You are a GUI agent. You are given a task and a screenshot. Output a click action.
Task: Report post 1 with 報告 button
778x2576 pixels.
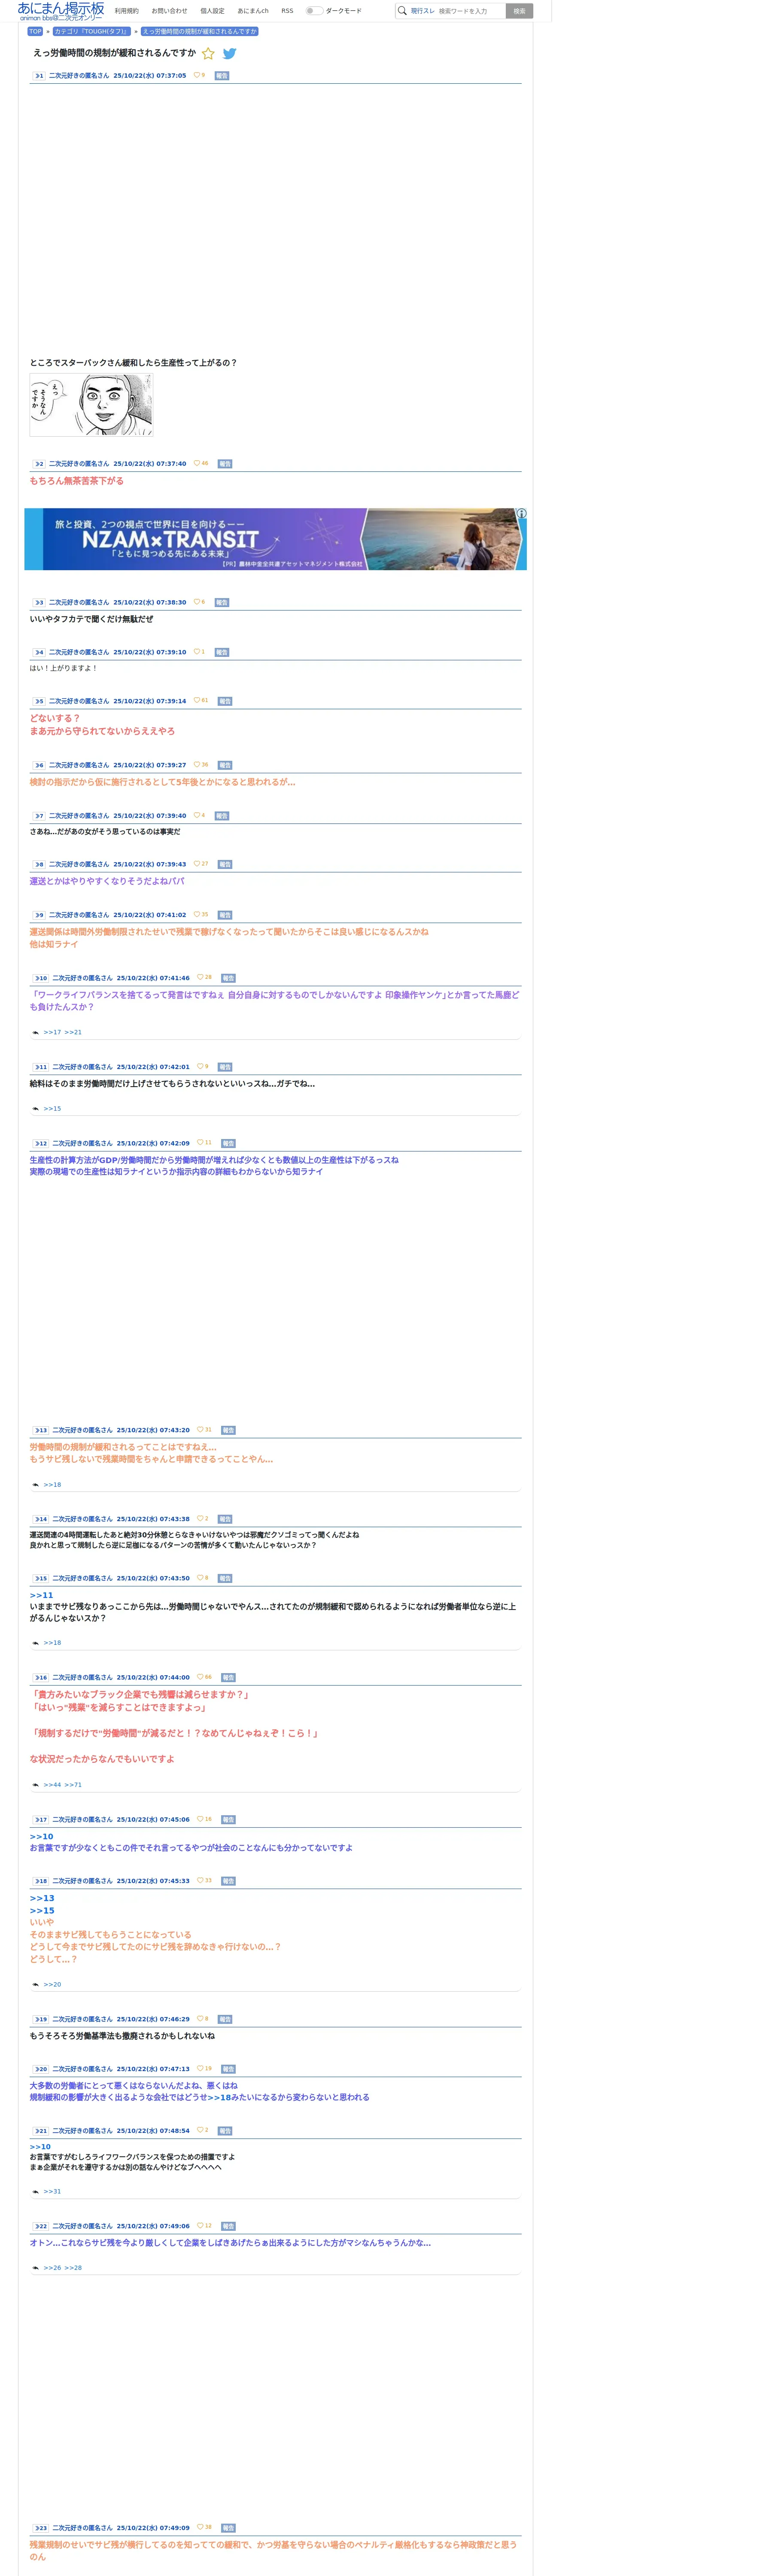pos(222,76)
